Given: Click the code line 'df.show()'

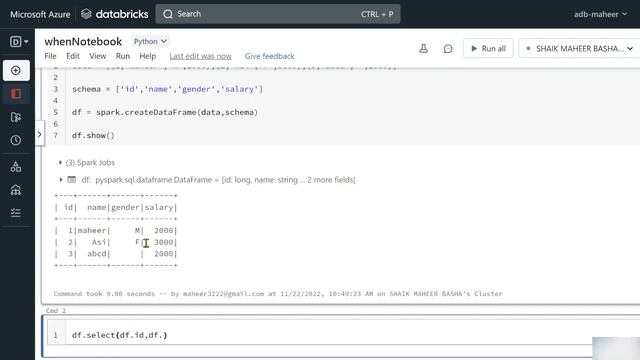Looking at the screenshot, I should tap(93, 136).
